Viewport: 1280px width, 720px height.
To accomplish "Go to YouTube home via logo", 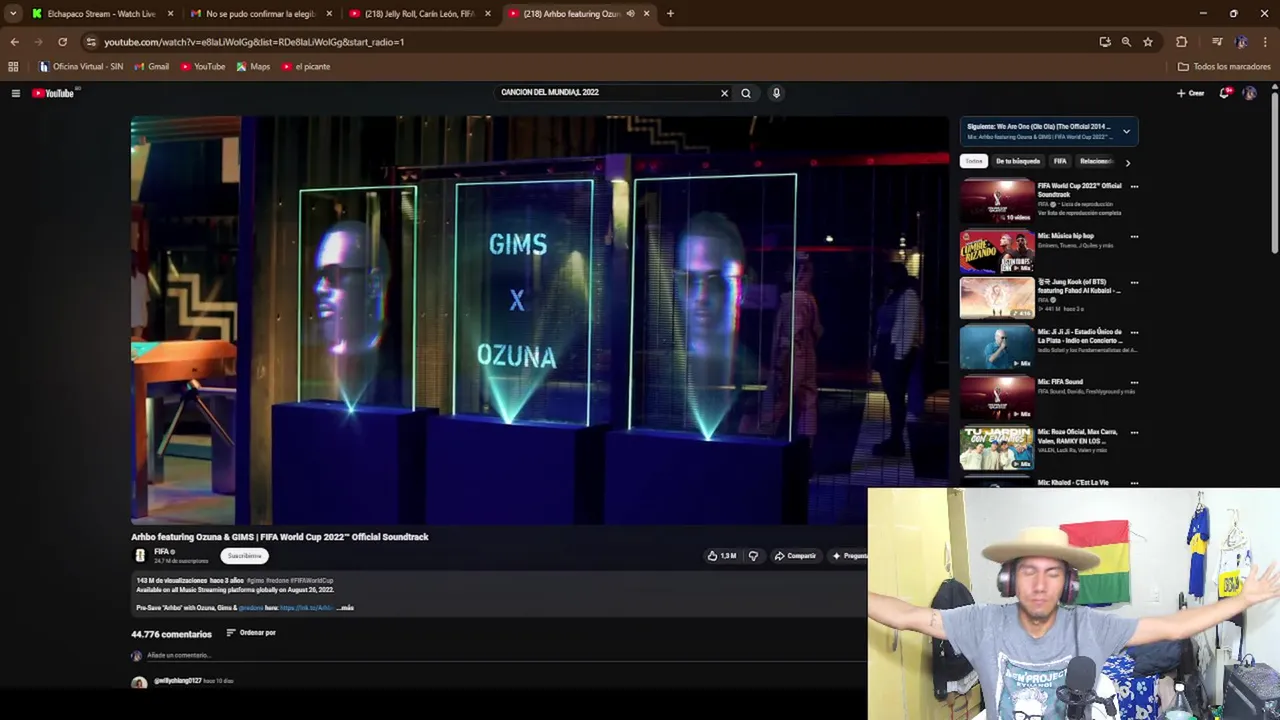I will tap(53, 93).
